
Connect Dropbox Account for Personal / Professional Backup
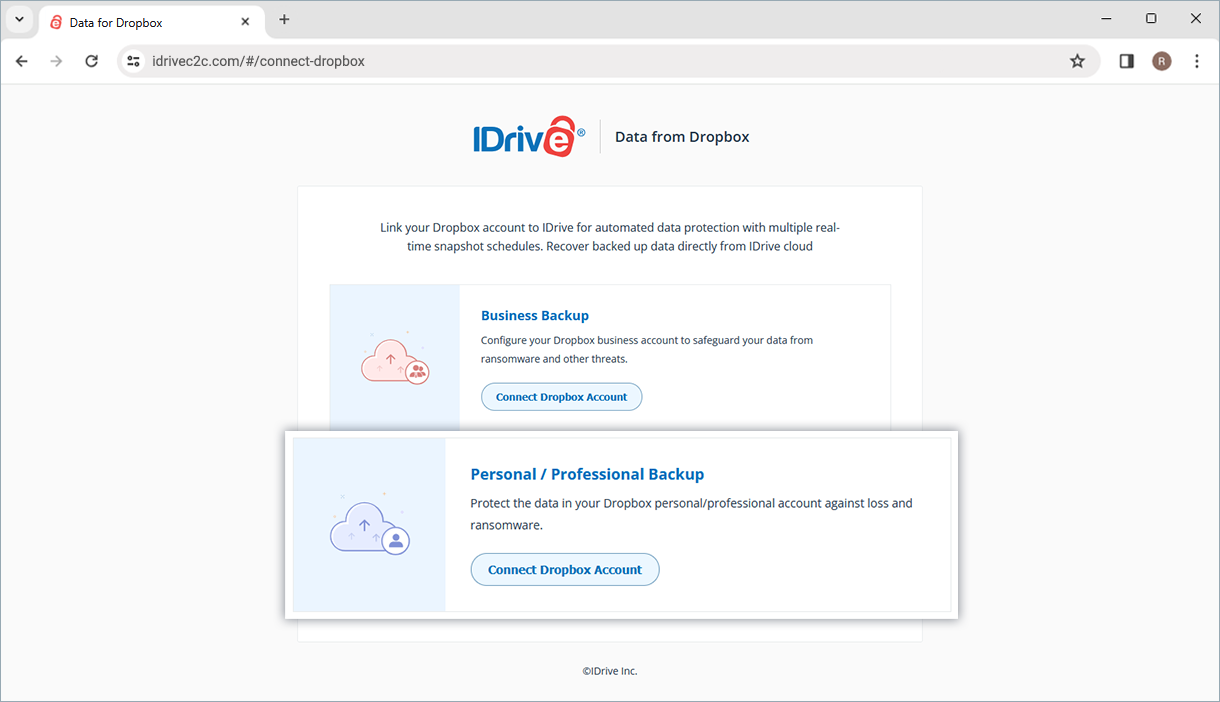565,570
